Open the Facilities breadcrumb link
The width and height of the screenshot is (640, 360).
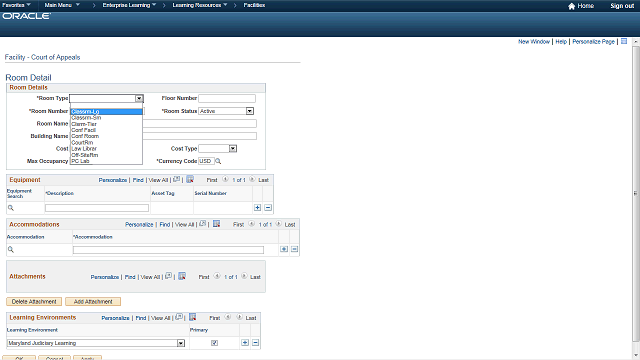[x=254, y=5]
